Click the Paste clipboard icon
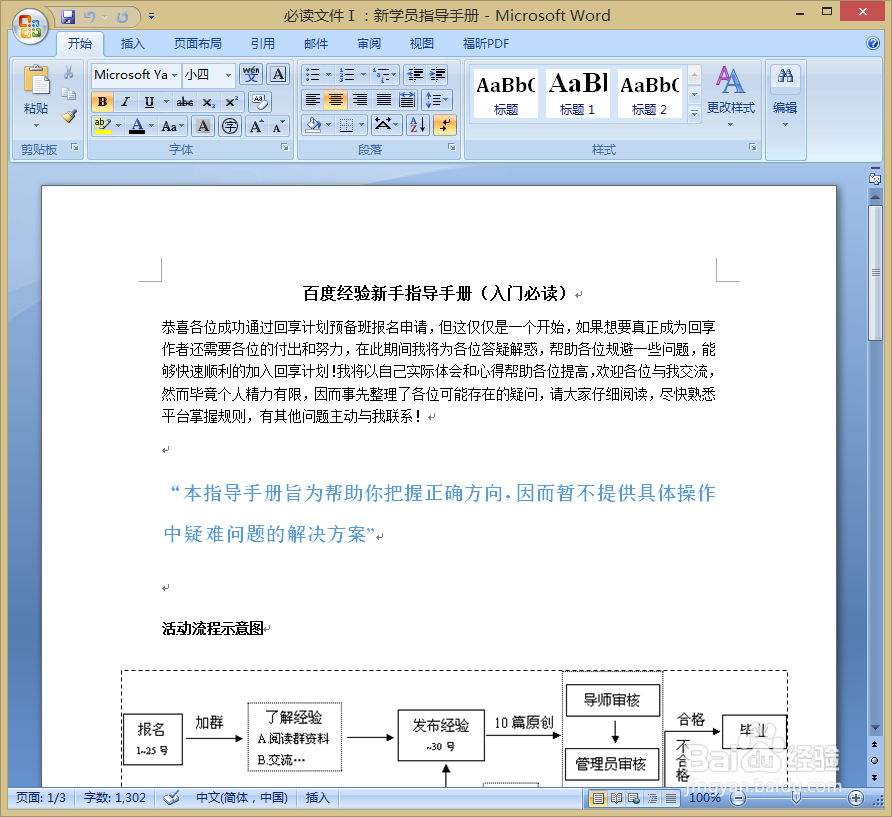 point(36,79)
